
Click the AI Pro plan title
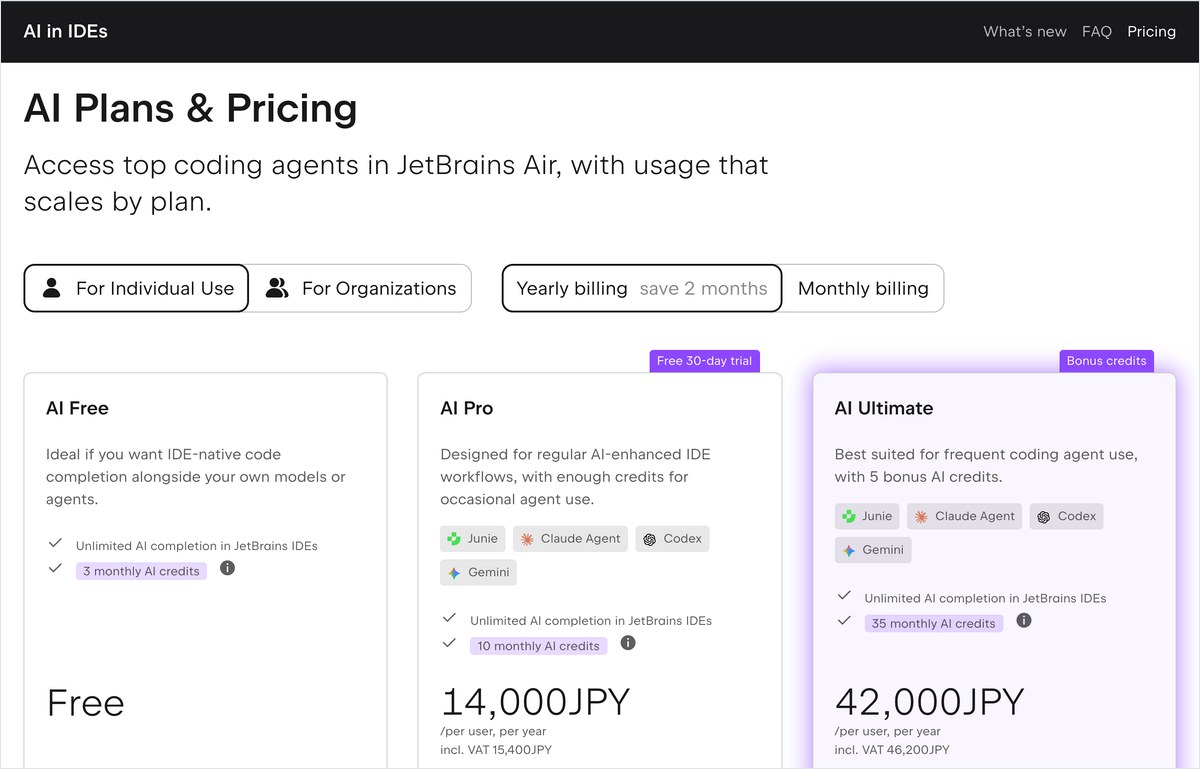pos(466,408)
